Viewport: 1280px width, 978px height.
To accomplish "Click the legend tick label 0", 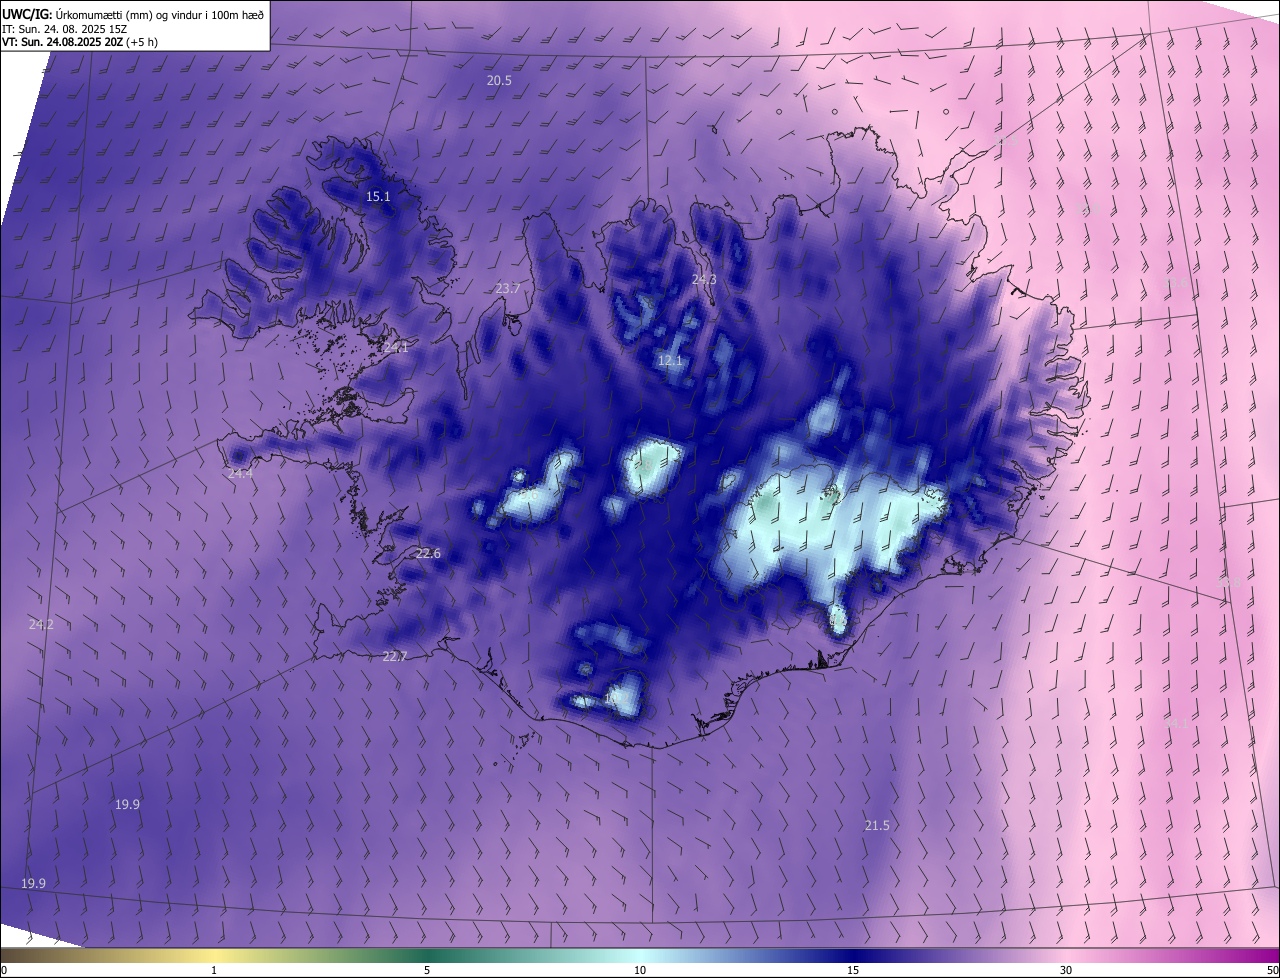I will coord(4,971).
